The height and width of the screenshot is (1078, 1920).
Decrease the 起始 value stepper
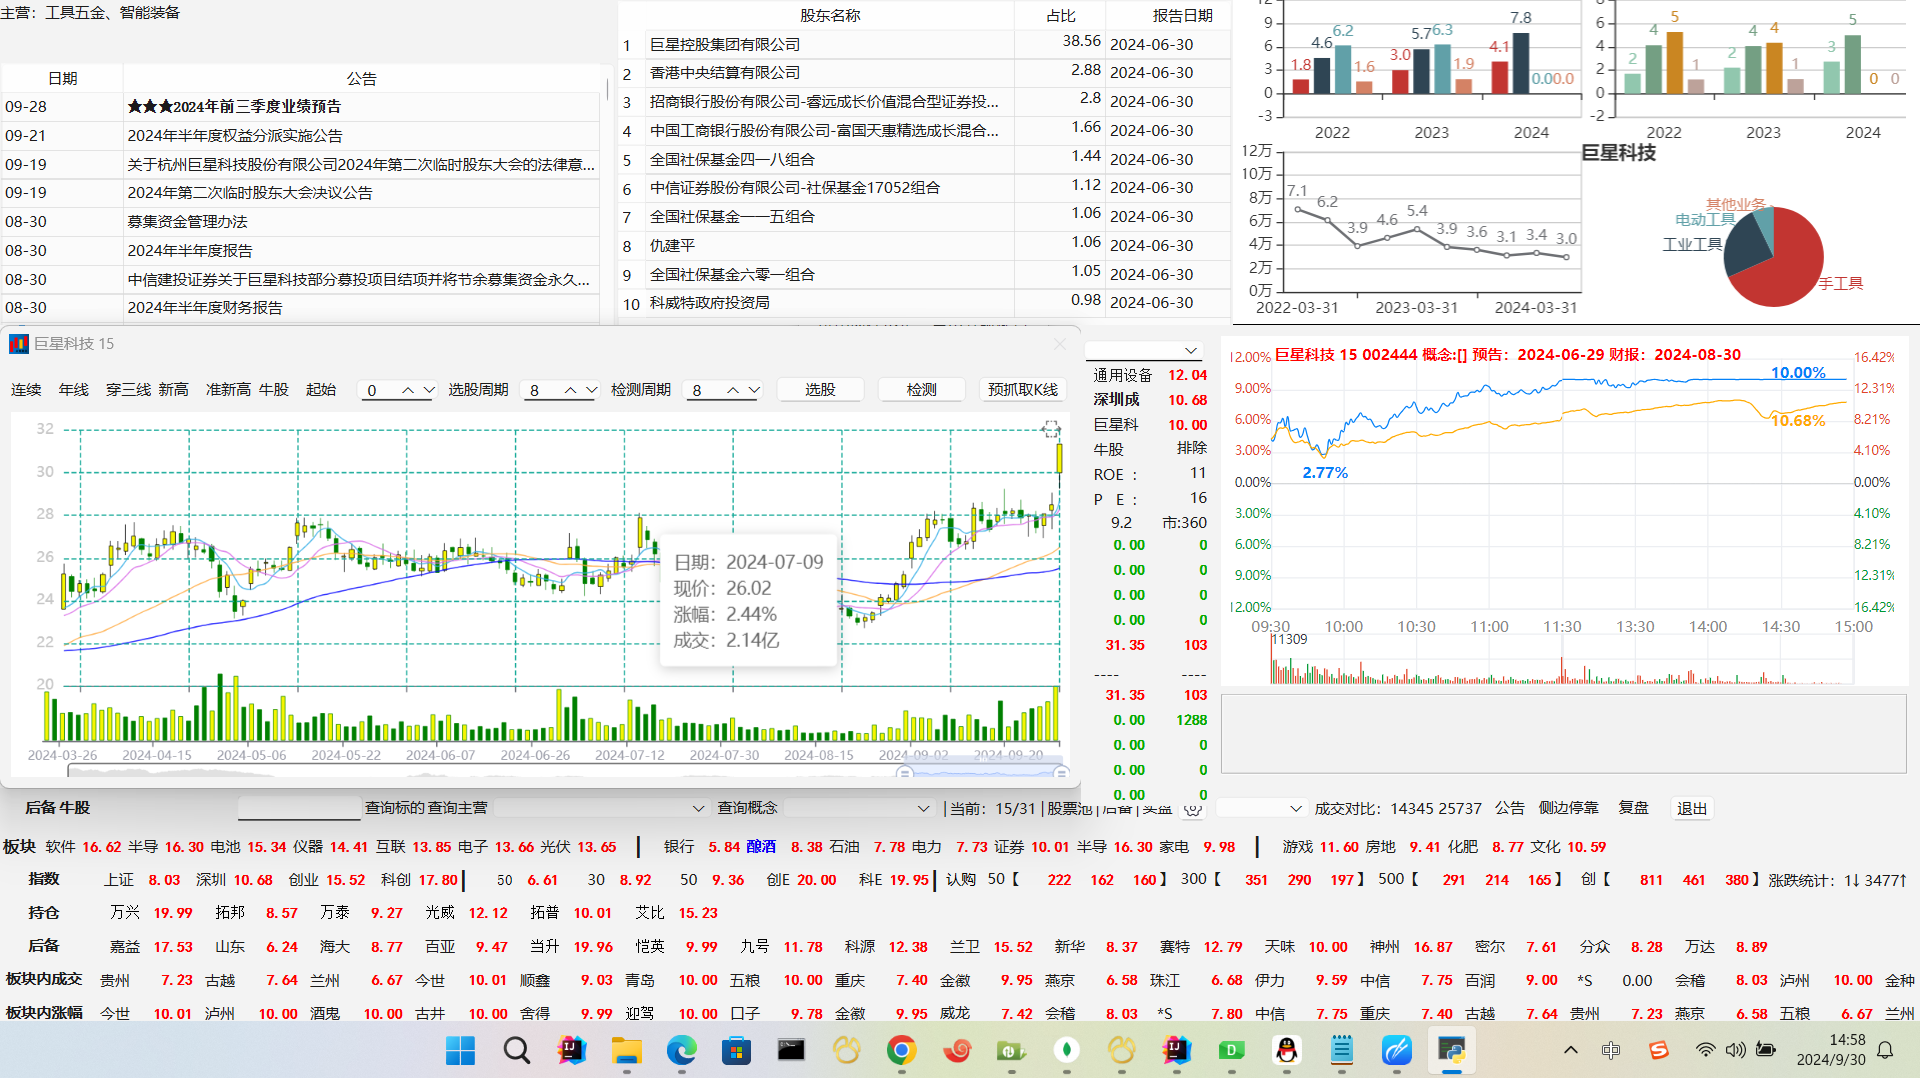429,390
